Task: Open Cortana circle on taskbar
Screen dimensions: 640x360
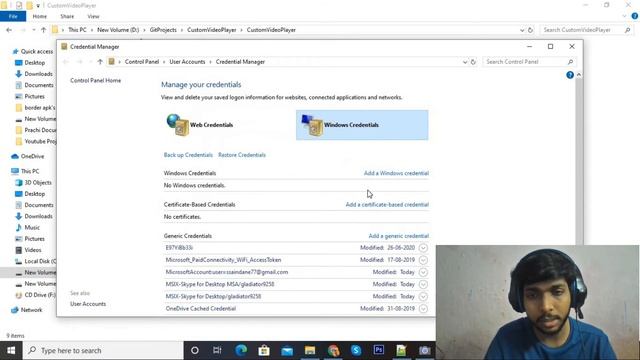Action: click(x=195, y=350)
